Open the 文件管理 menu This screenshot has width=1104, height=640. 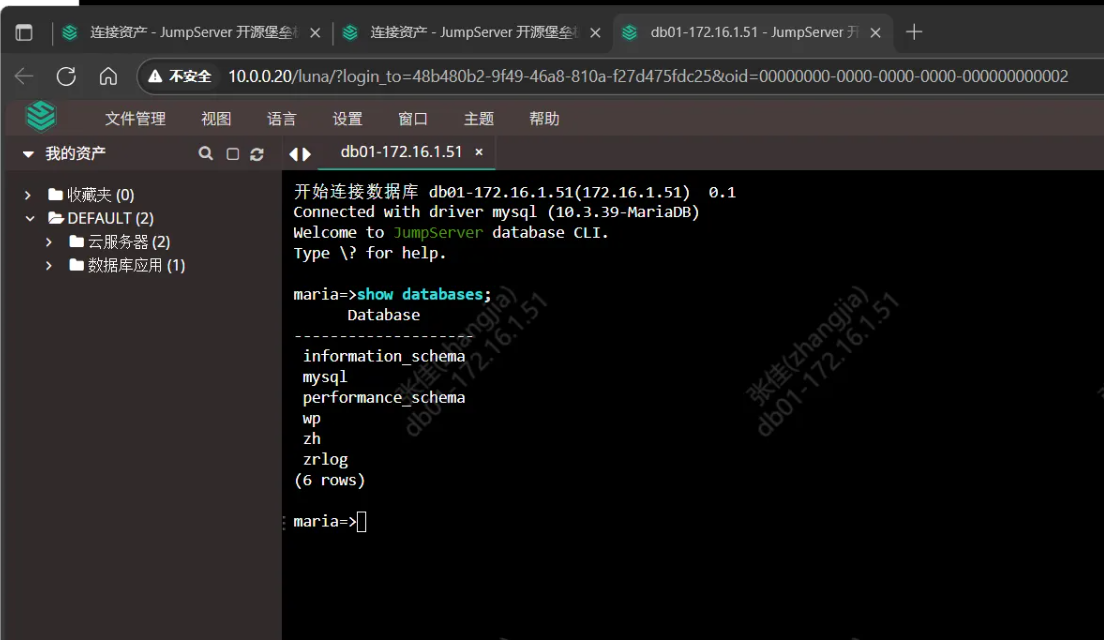click(x=136, y=119)
